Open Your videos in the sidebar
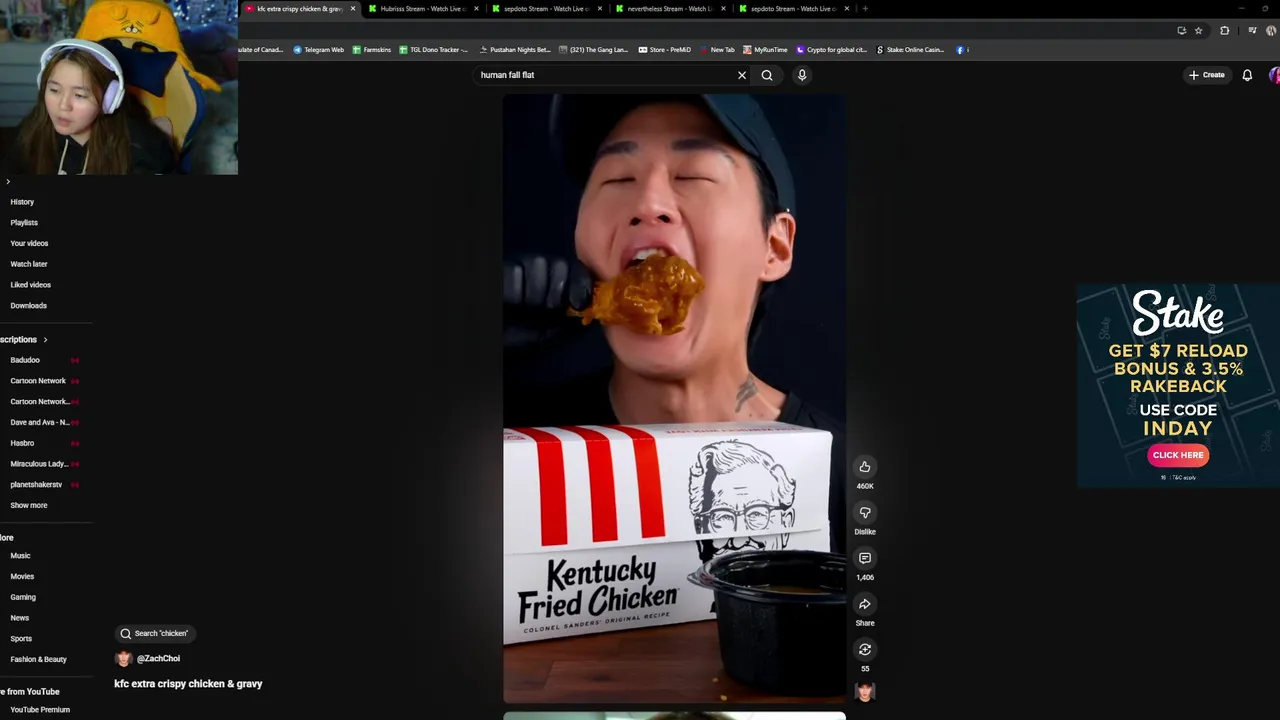Screen dimensions: 1280x720 point(29,243)
